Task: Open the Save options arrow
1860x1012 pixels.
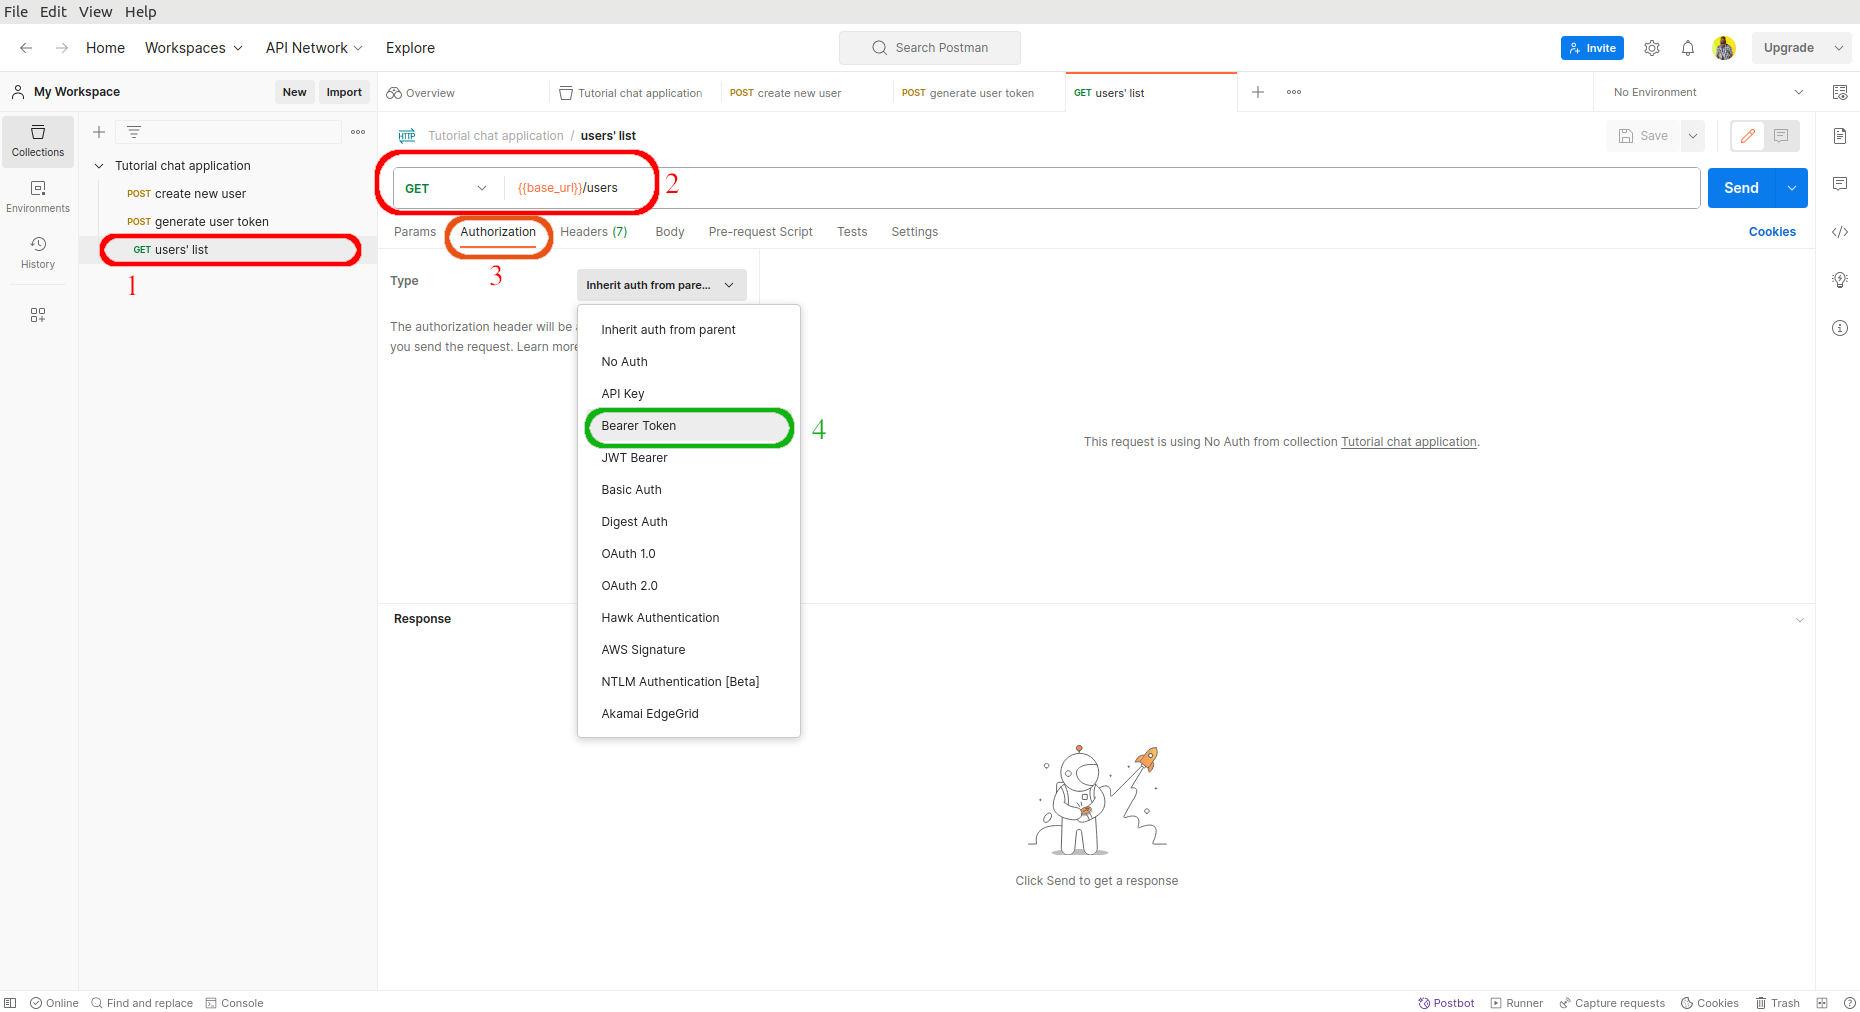Action: click(x=1693, y=136)
